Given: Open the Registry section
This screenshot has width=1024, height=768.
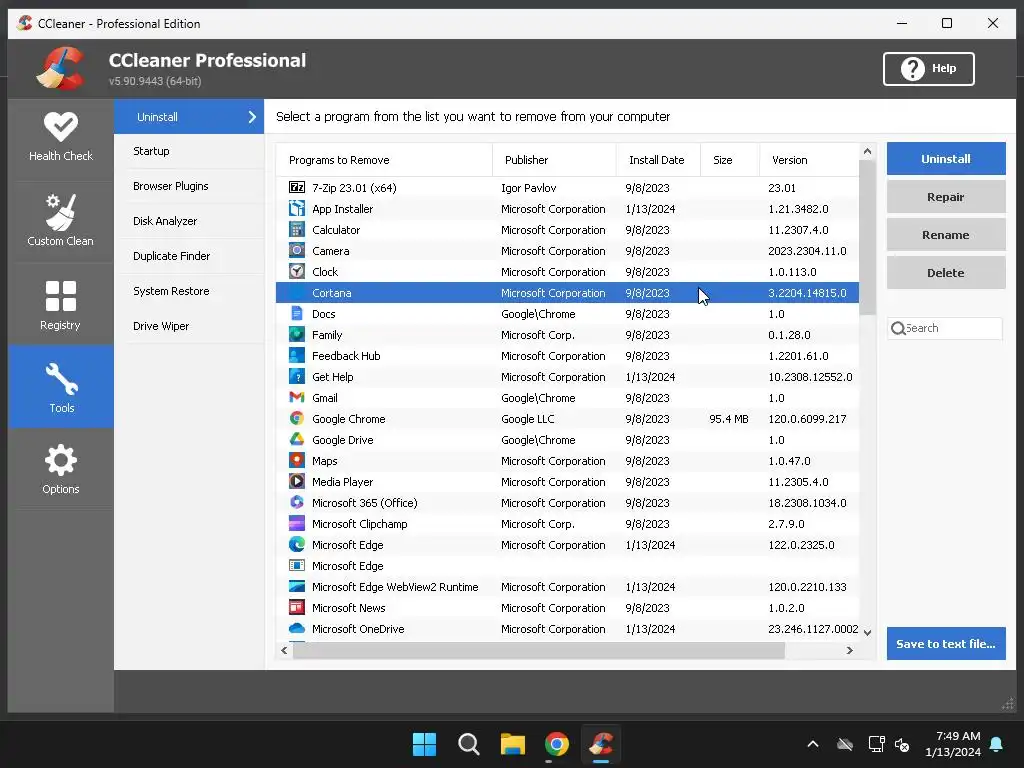Looking at the screenshot, I should click(x=61, y=306).
